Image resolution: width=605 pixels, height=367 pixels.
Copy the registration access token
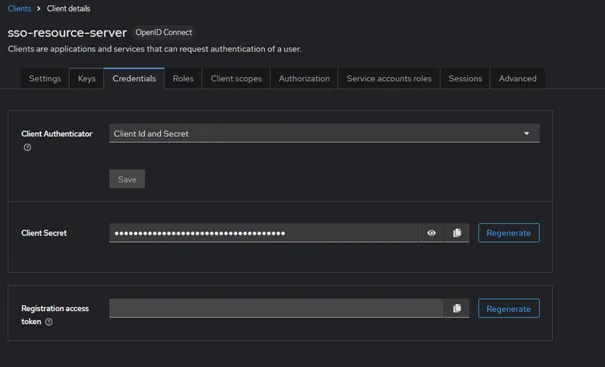[457, 308]
